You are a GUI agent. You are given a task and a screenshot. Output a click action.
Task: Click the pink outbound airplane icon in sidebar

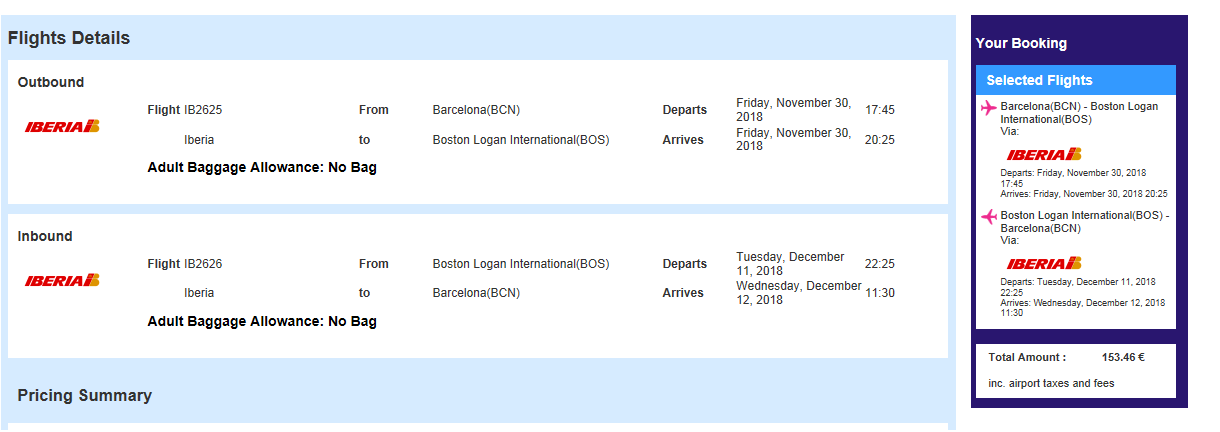(x=989, y=108)
